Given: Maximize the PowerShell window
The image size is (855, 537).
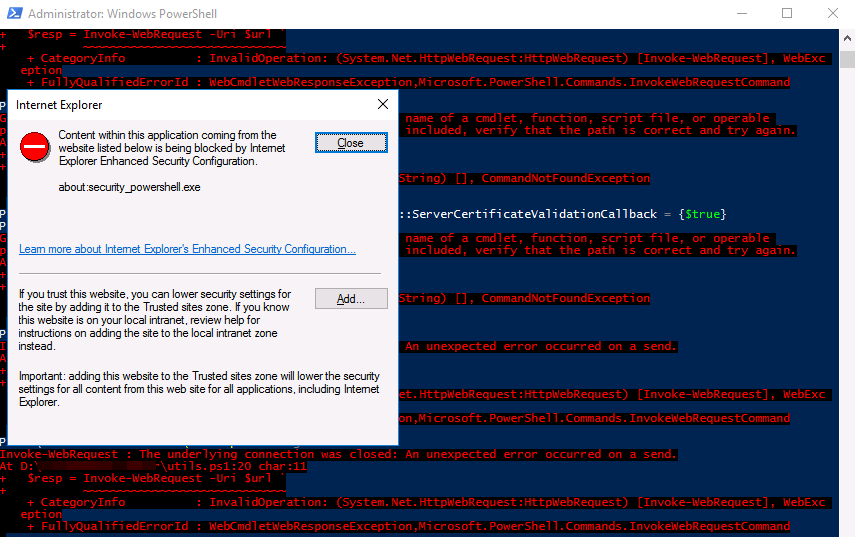Looking at the screenshot, I should [x=787, y=14].
